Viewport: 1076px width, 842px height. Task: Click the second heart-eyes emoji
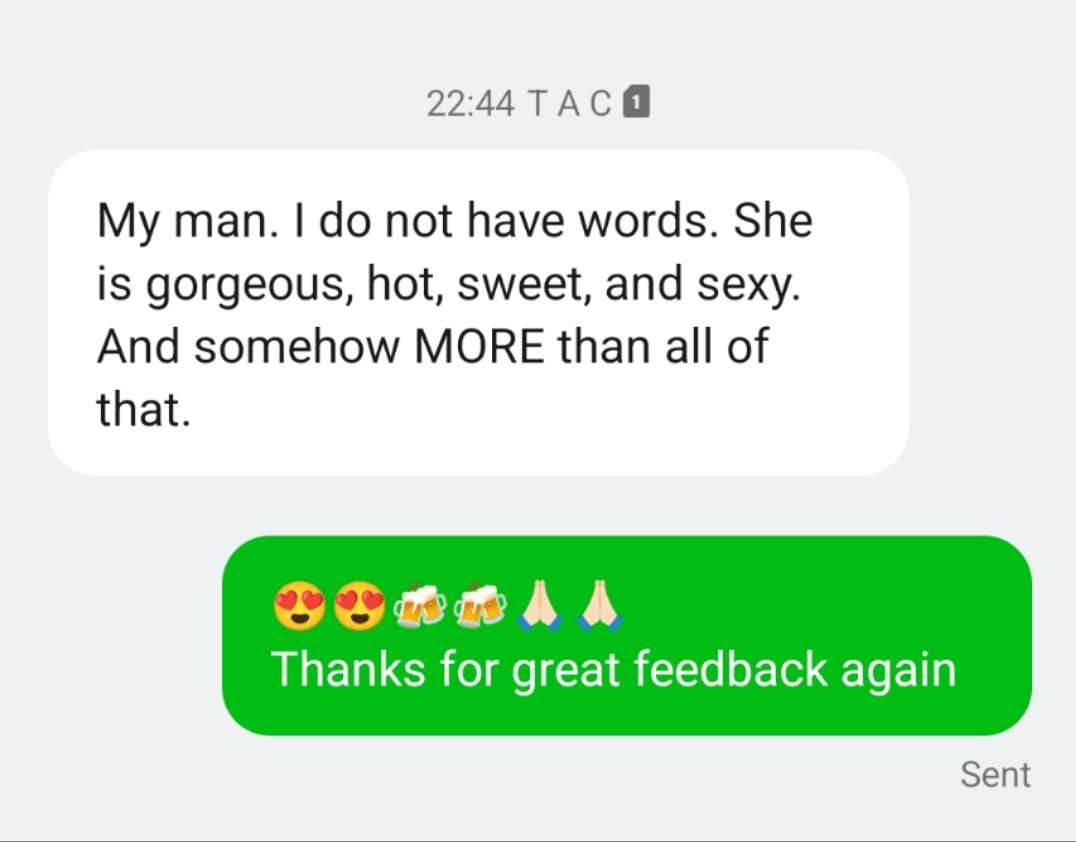(360, 605)
